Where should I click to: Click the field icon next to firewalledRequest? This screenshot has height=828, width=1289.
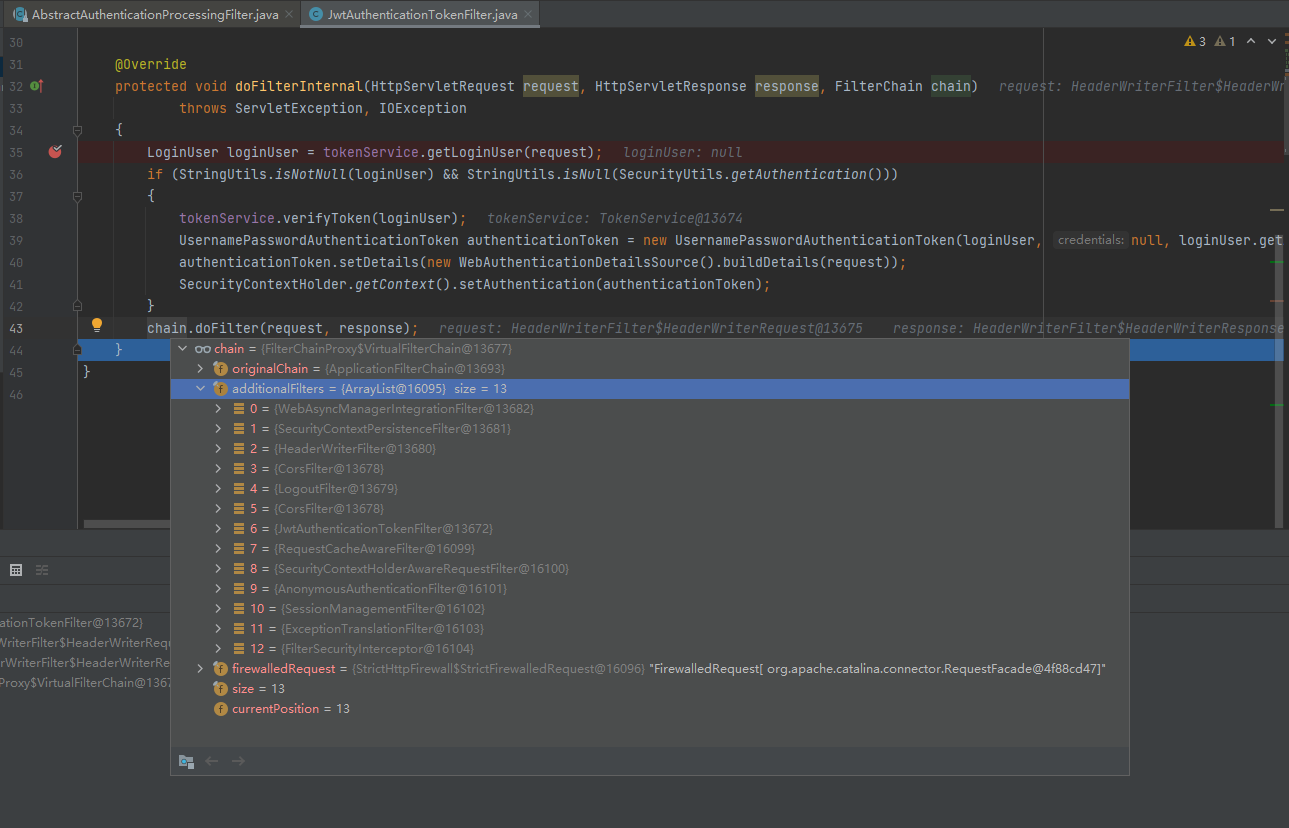pyautogui.click(x=221, y=669)
